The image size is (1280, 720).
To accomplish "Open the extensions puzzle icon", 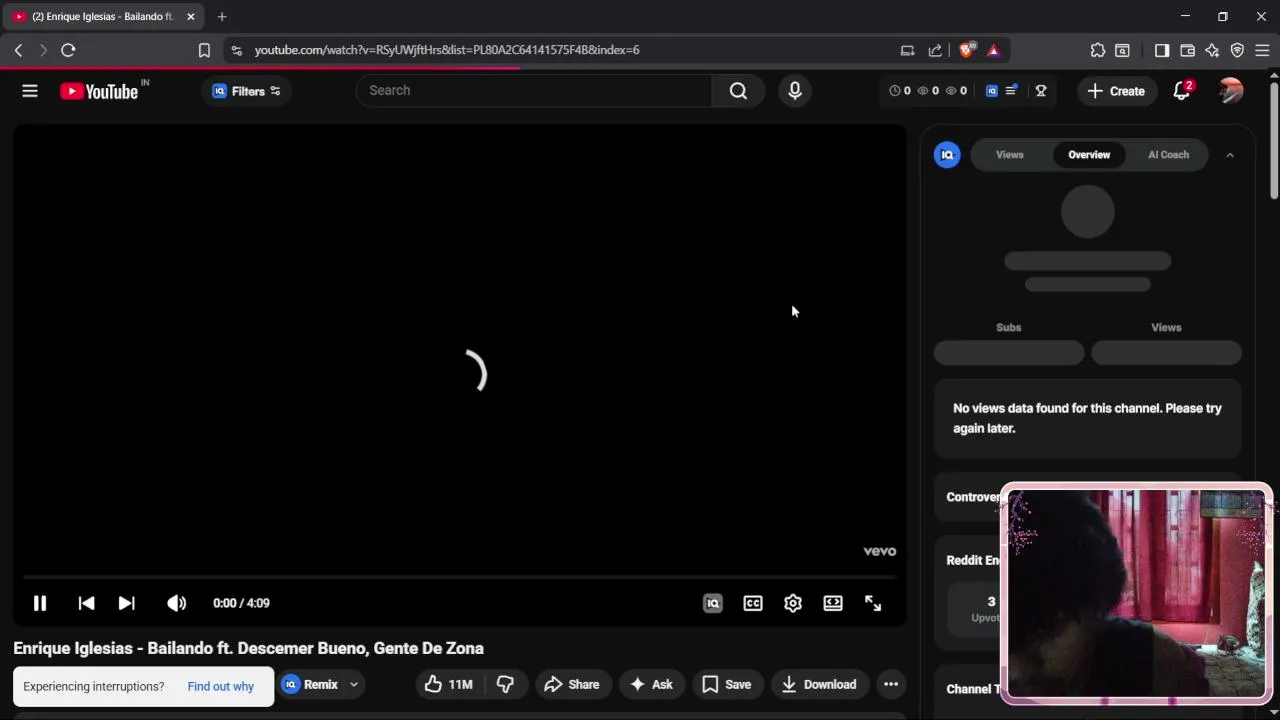I will click(x=1098, y=50).
